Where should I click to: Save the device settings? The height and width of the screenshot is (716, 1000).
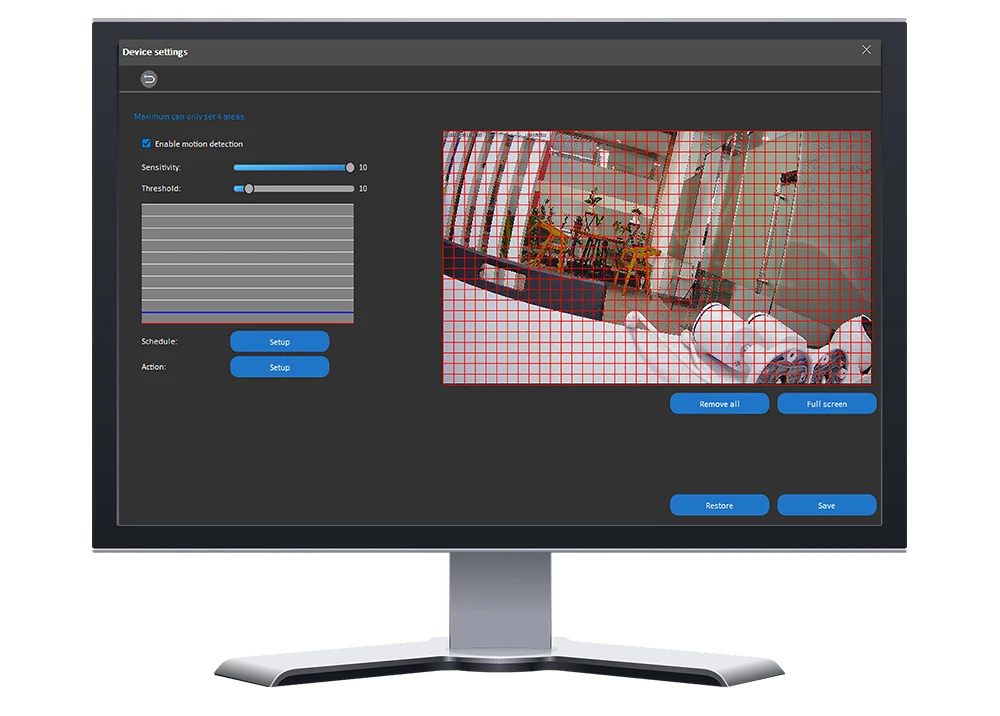(x=827, y=505)
